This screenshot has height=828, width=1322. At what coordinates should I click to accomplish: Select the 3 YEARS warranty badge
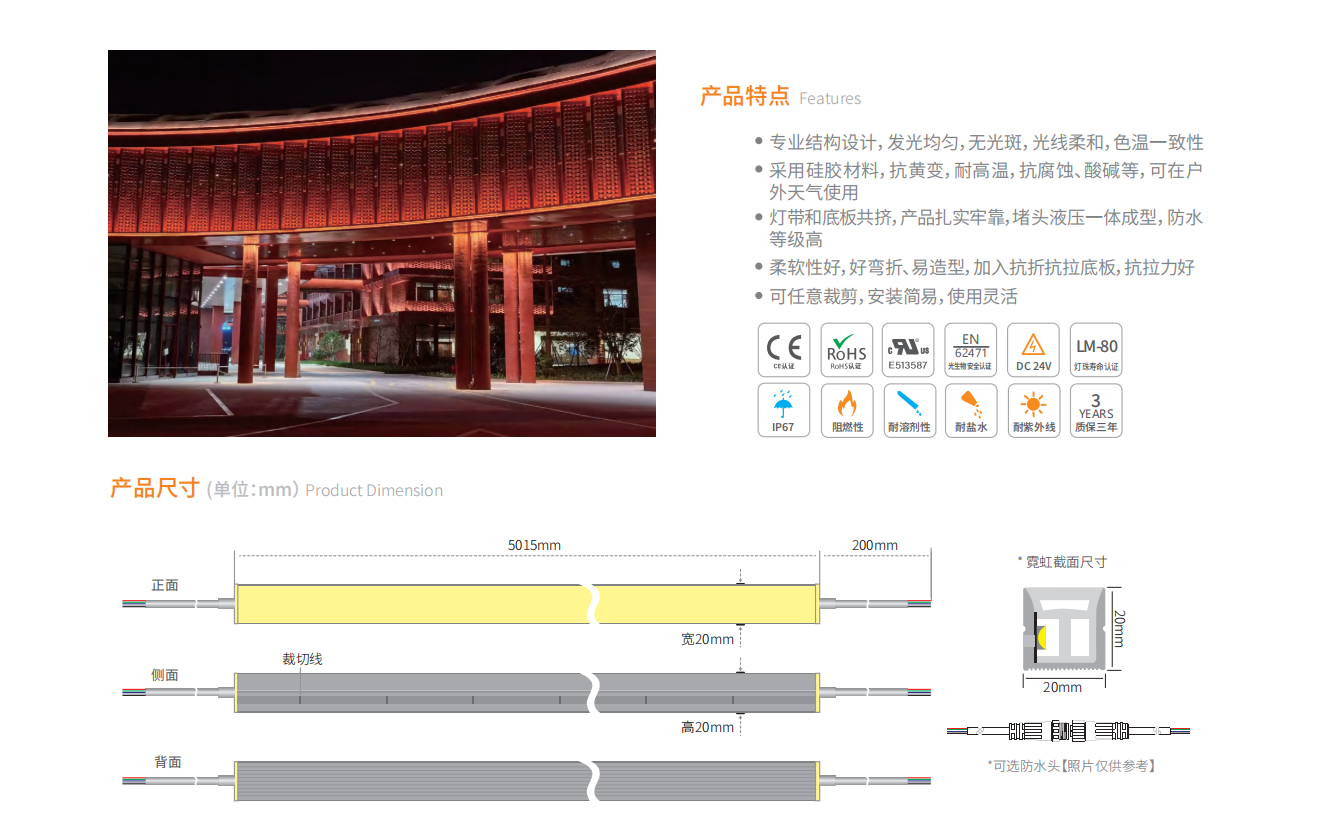tap(1096, 410)
